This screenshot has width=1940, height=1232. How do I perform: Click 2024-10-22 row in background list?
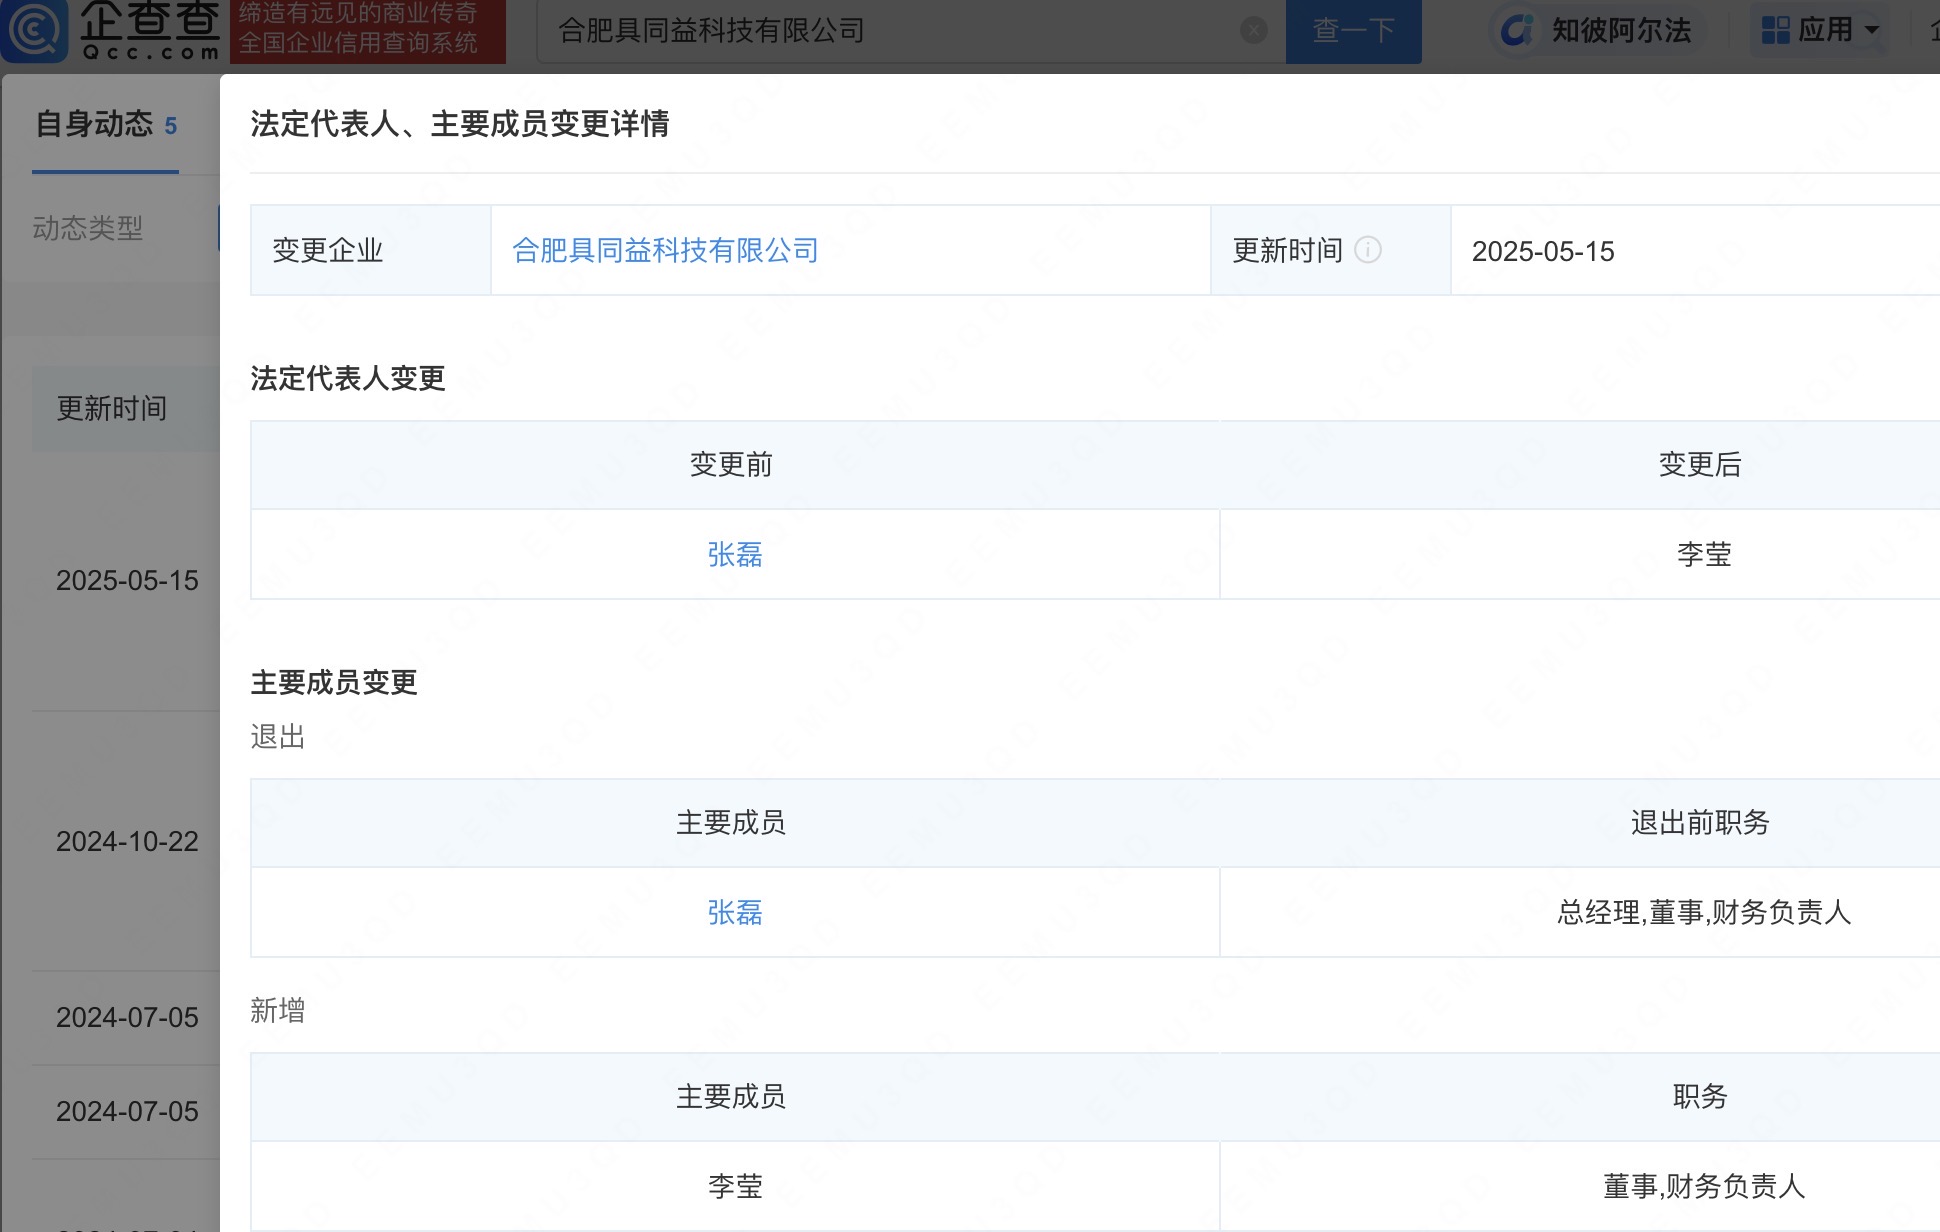pos(127,841)
